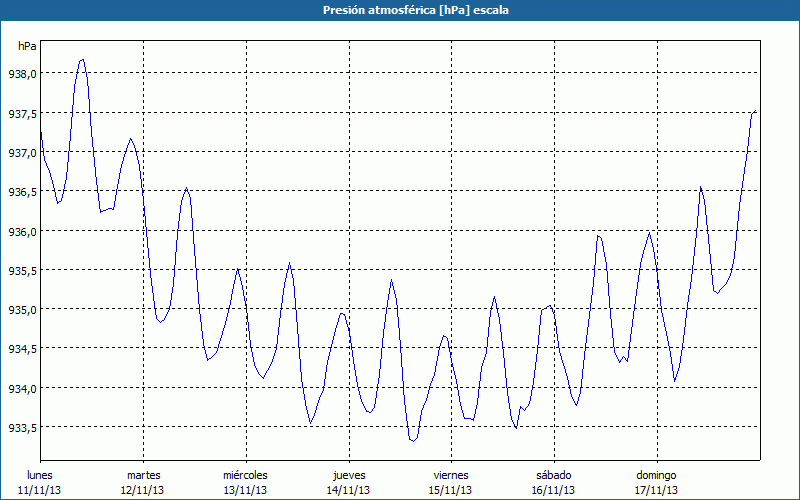This screenshot has height=500, width=800.
Task: Click the 'viernes' day label
Action: pos(451,475)
